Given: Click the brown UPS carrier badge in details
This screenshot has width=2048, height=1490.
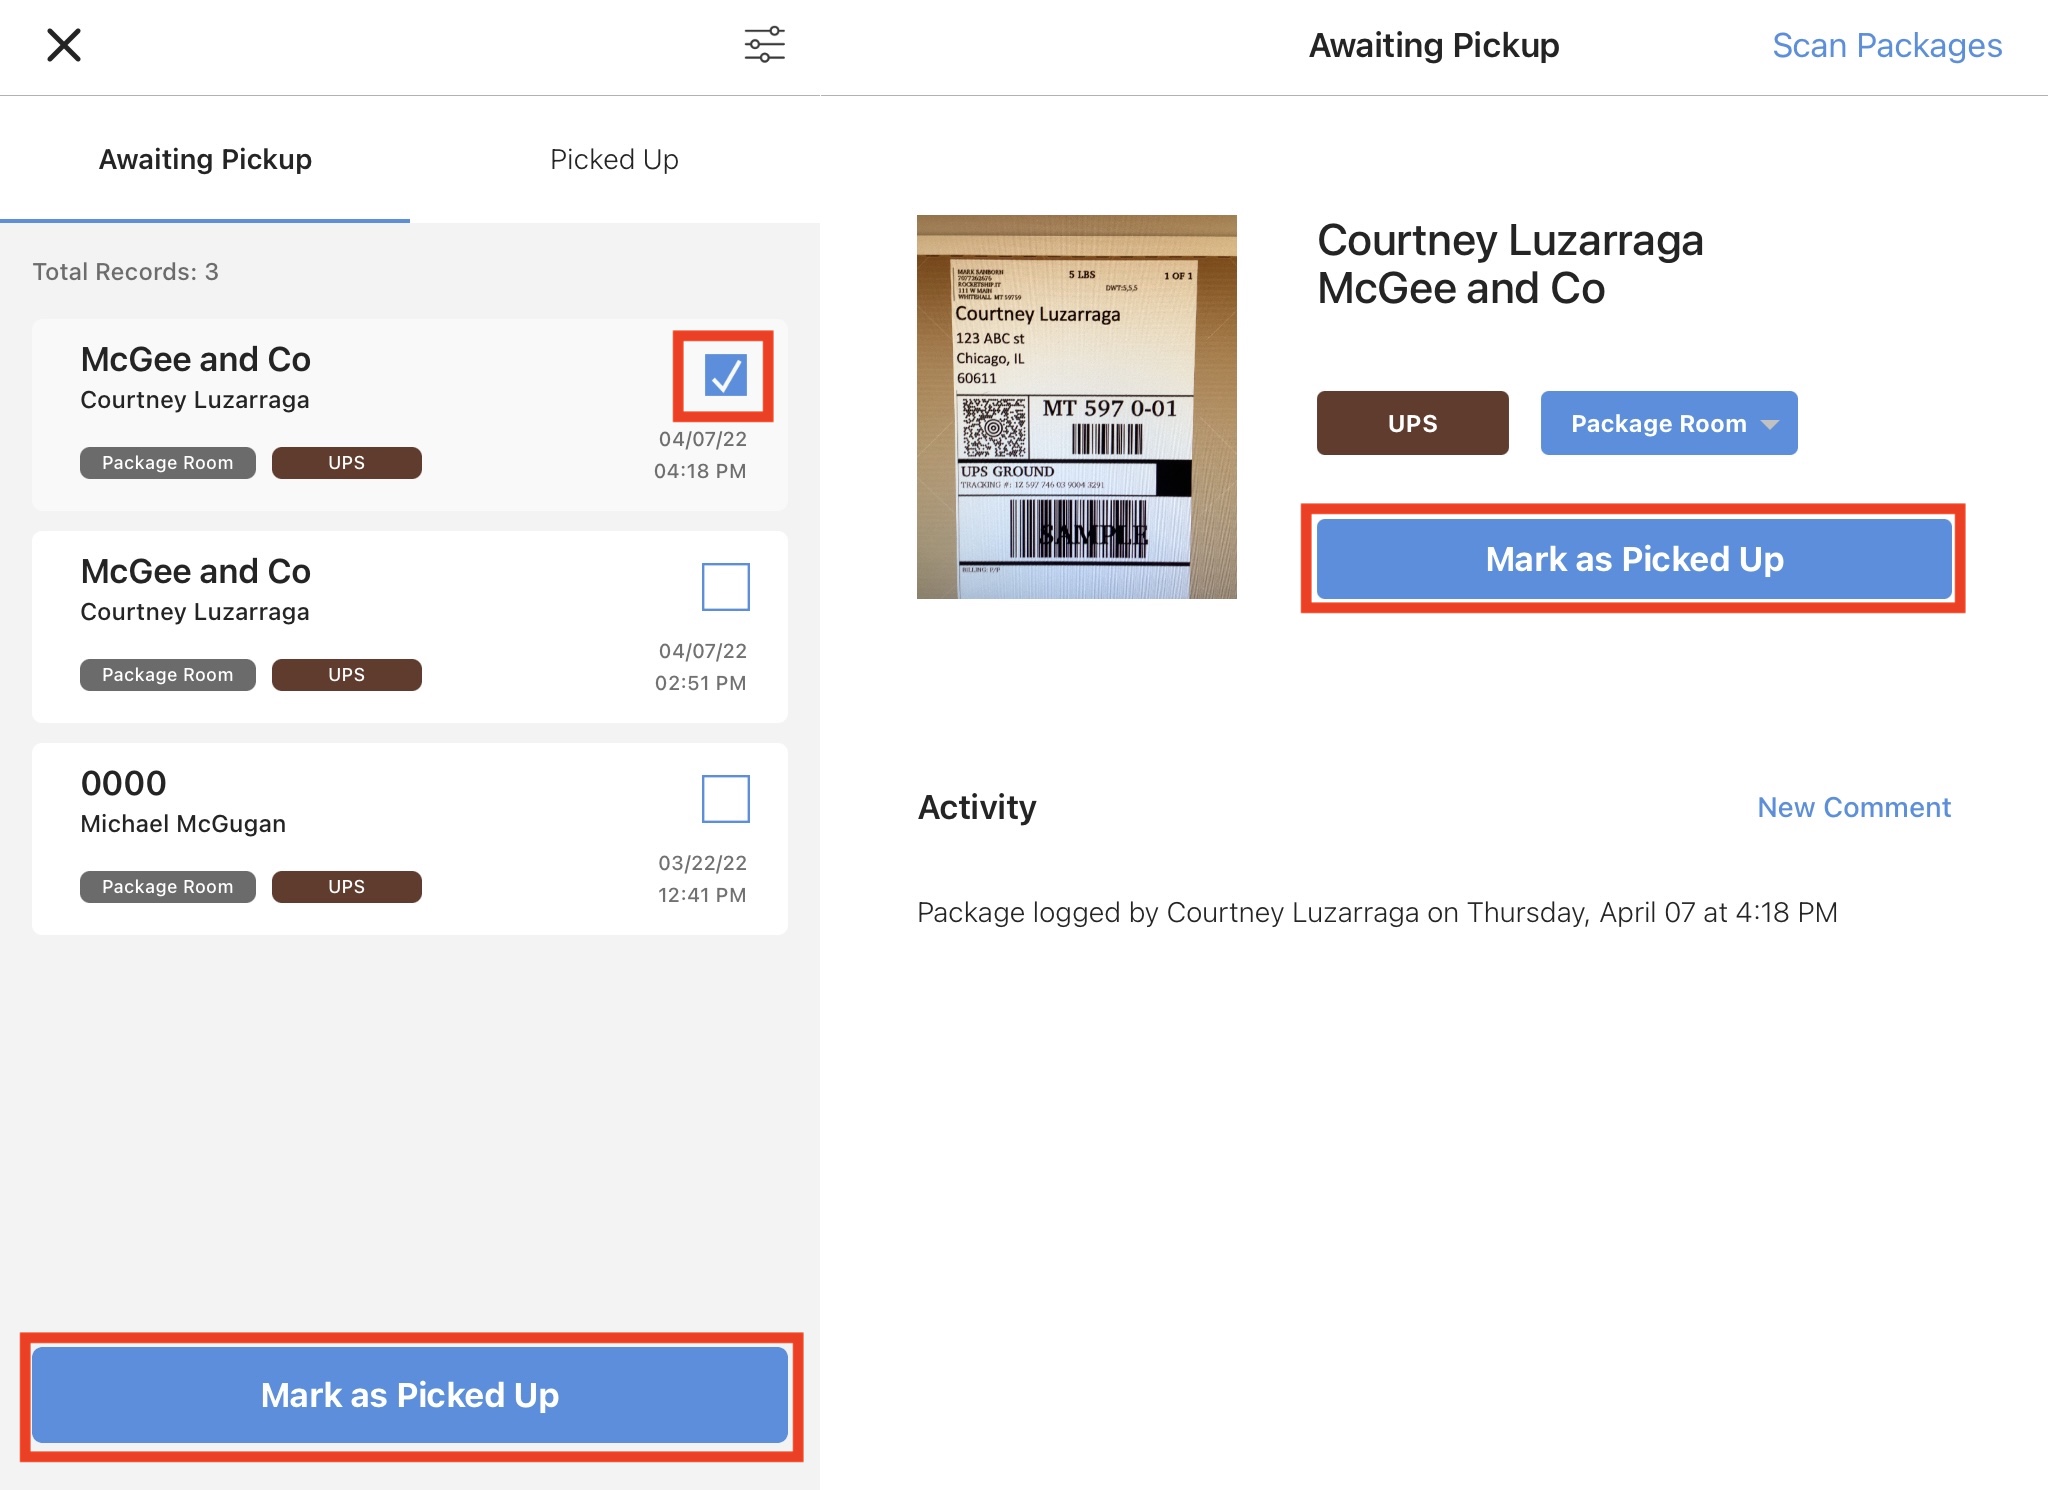Looking at the screenshot, I should pyautogui.click(x=1412, y=423).
